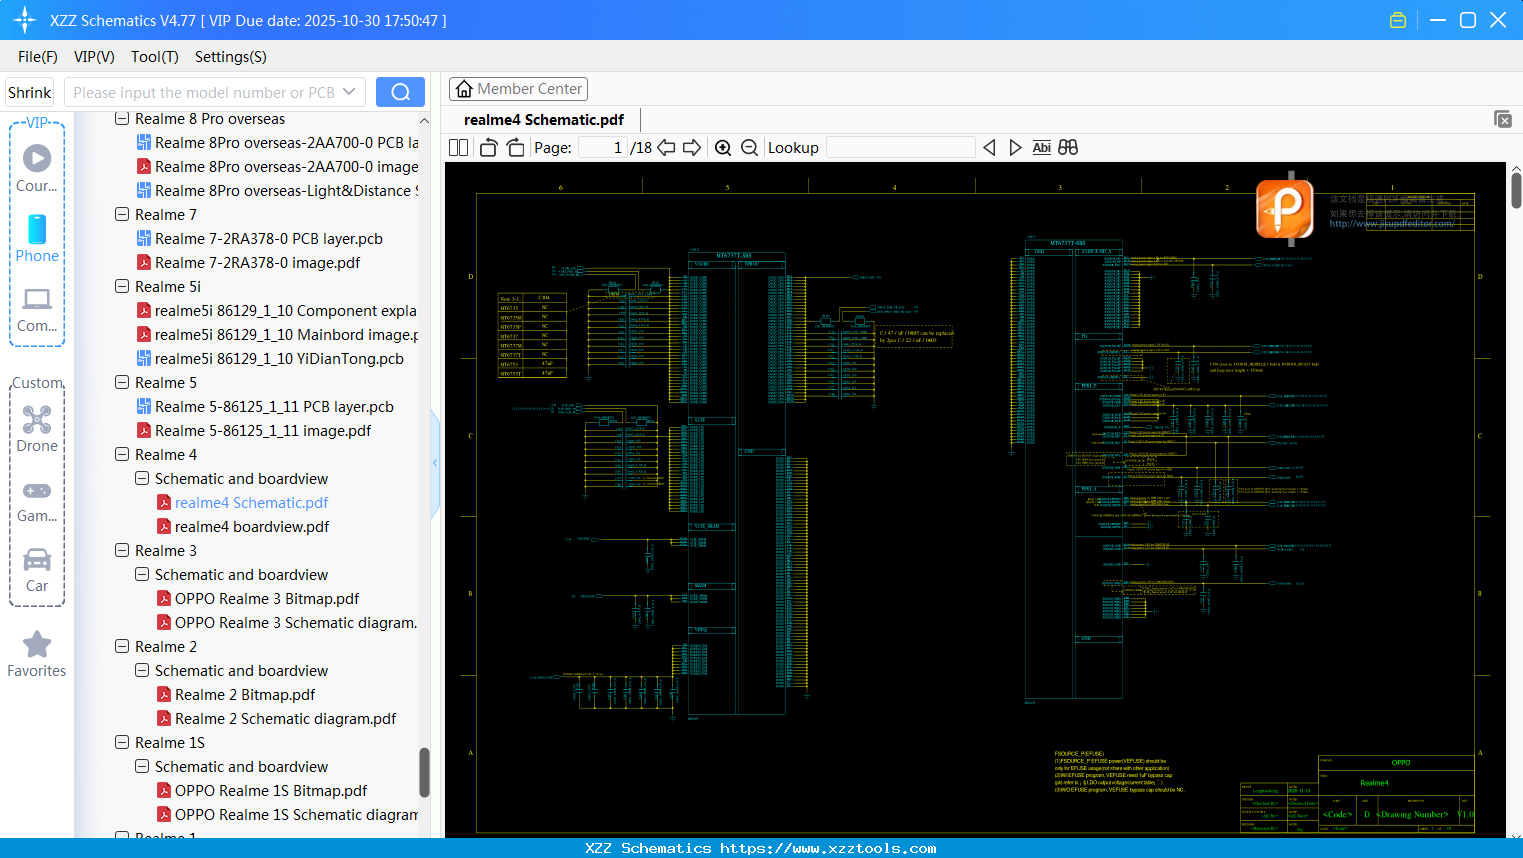Toggle the Abi whole-word match option
Viewport: 1523px width, 858px height.
1041,148
